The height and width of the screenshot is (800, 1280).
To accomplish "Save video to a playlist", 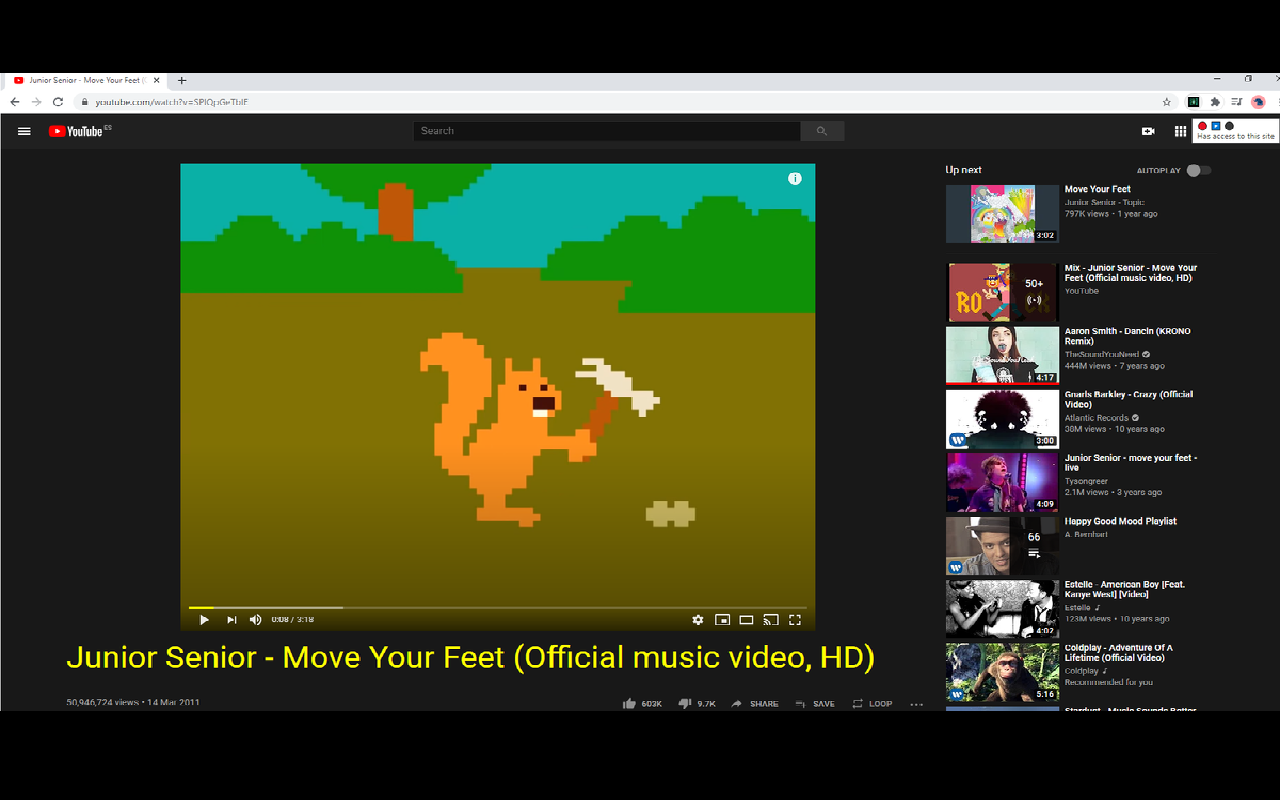I will point(815,704).
